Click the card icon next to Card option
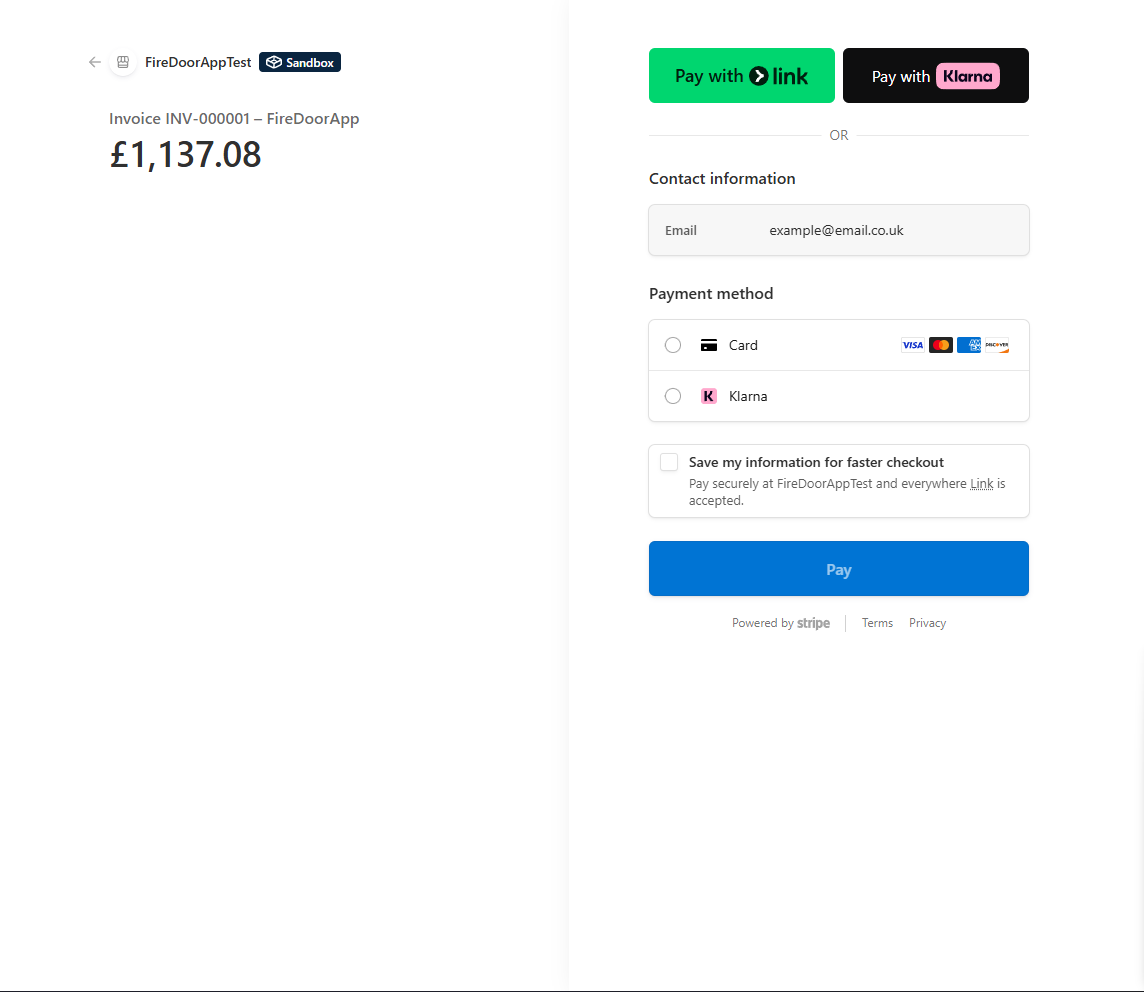1144x992 pixels. 709,344
